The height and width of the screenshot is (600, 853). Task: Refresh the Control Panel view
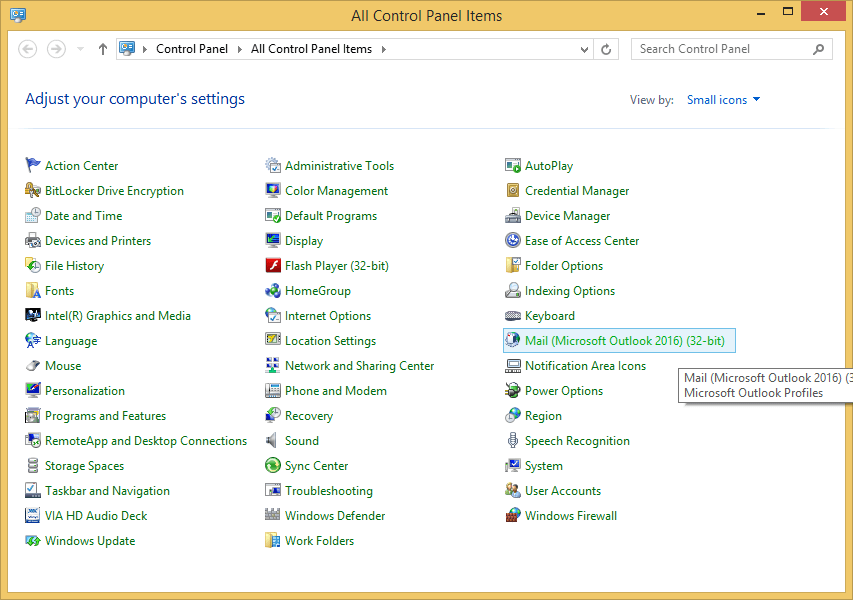point(608,48)
